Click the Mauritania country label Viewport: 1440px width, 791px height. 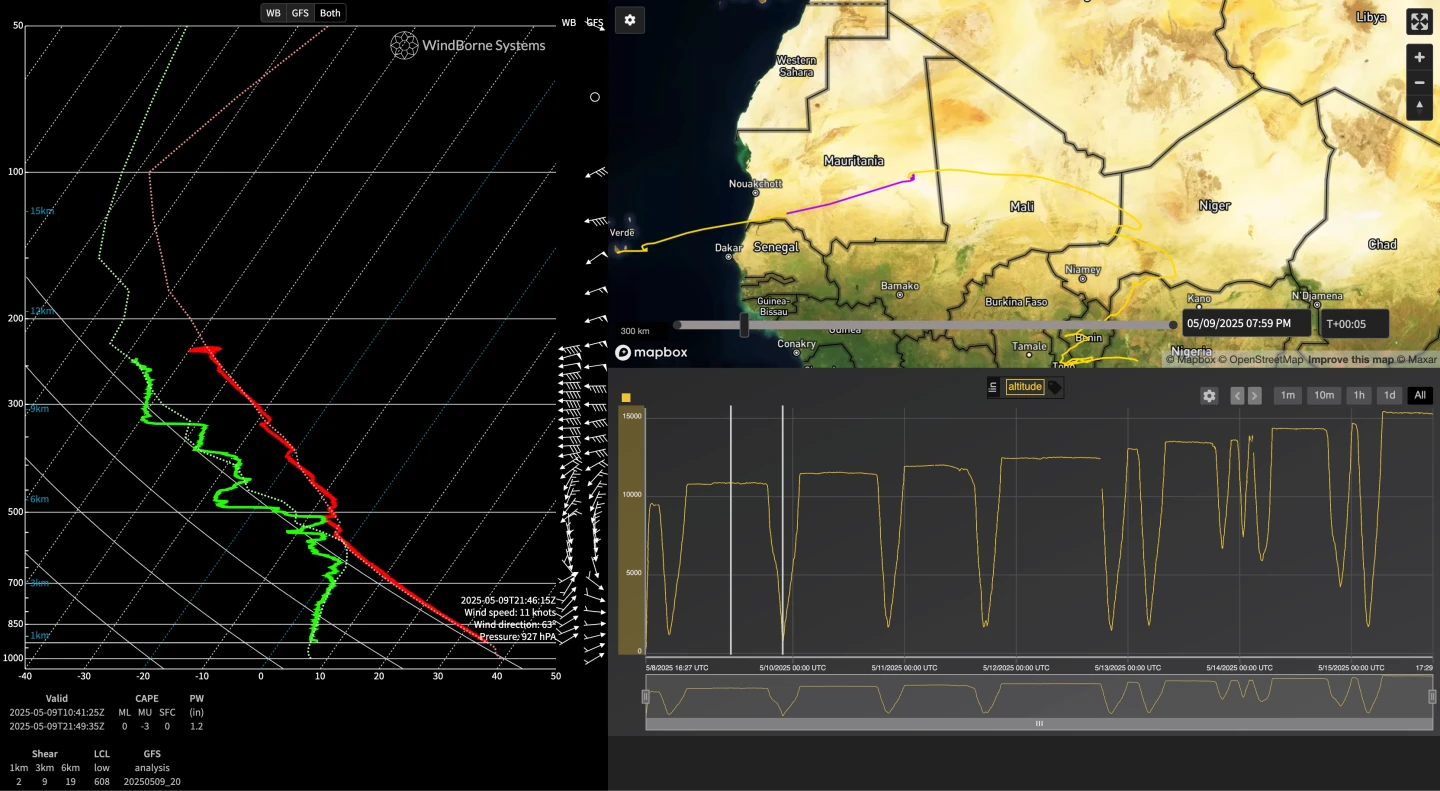click(853, 160)
